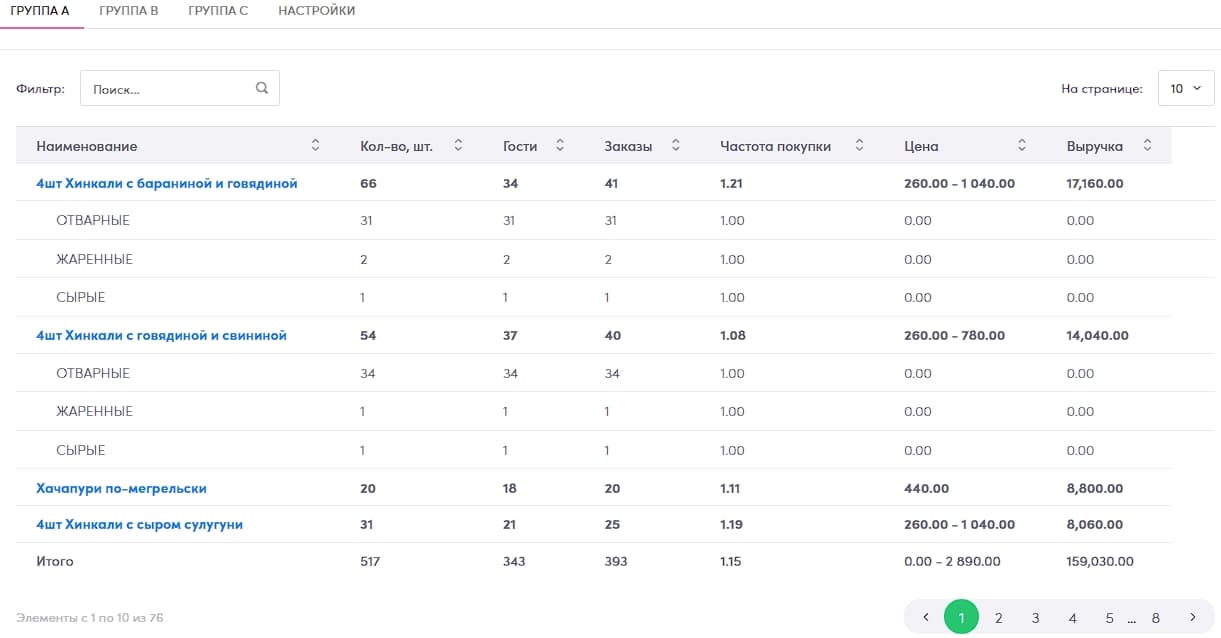Go to page 3 in pagination
Screen dimensions: 1221x638
coord(1035,618)
